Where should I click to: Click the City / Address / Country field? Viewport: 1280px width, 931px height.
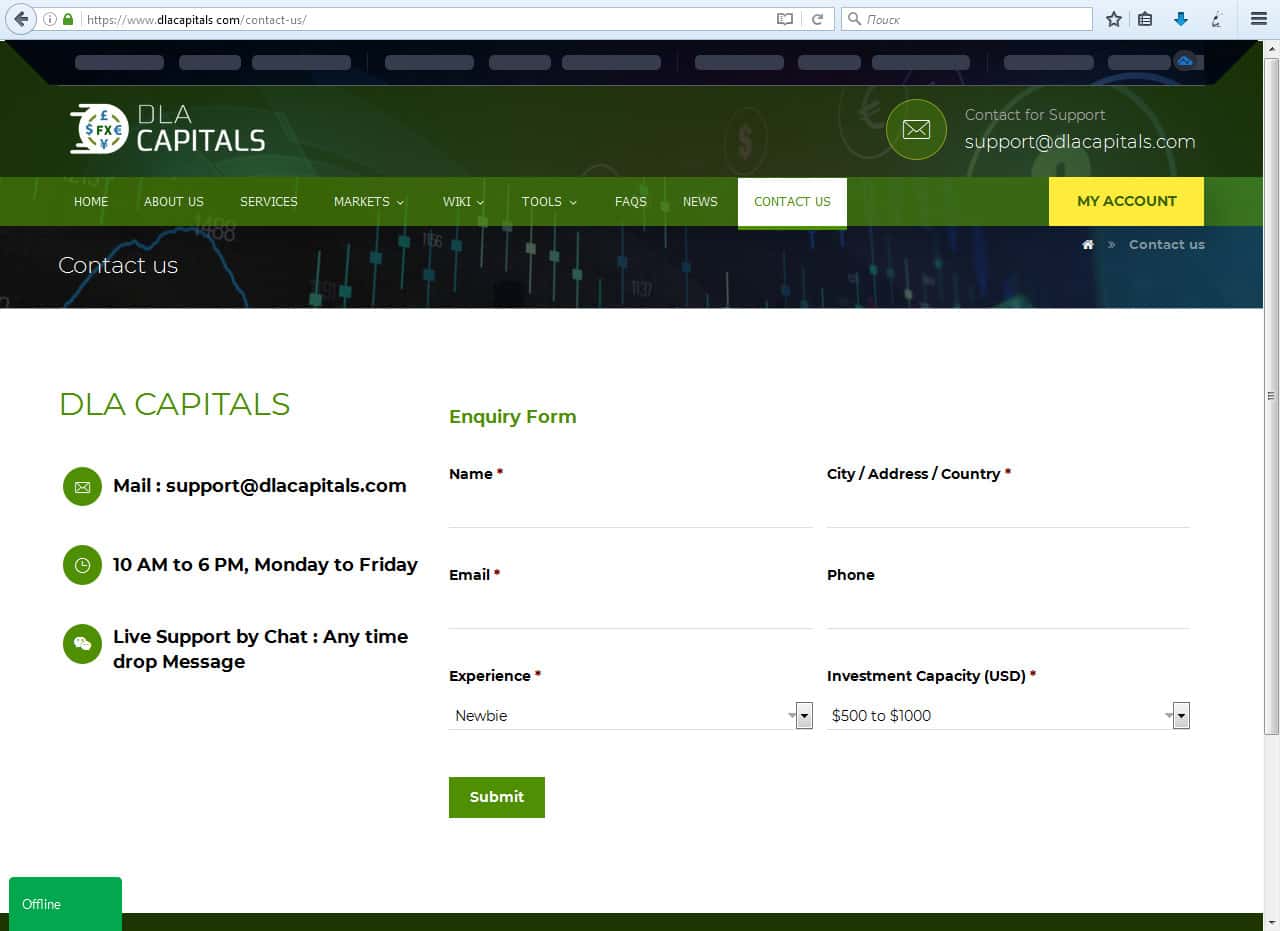[x=1008, y=509]
